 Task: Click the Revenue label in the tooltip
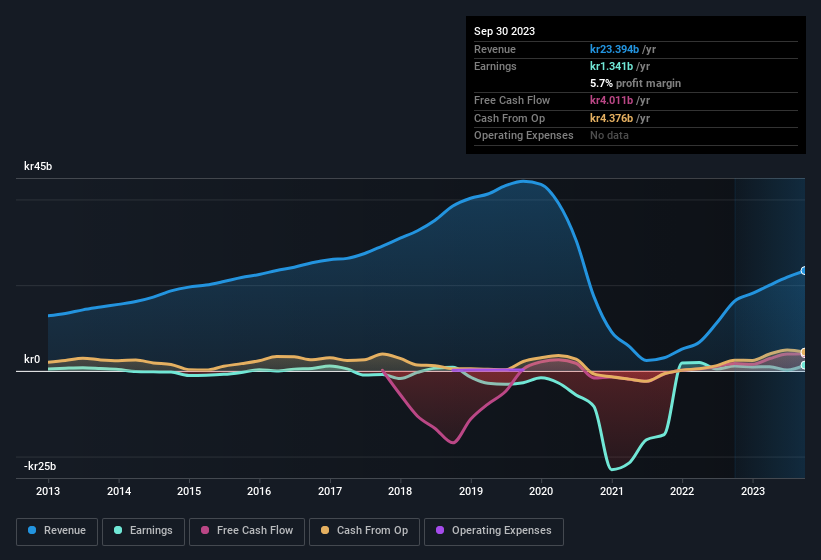pyautogui.click(x=495, y=49)
